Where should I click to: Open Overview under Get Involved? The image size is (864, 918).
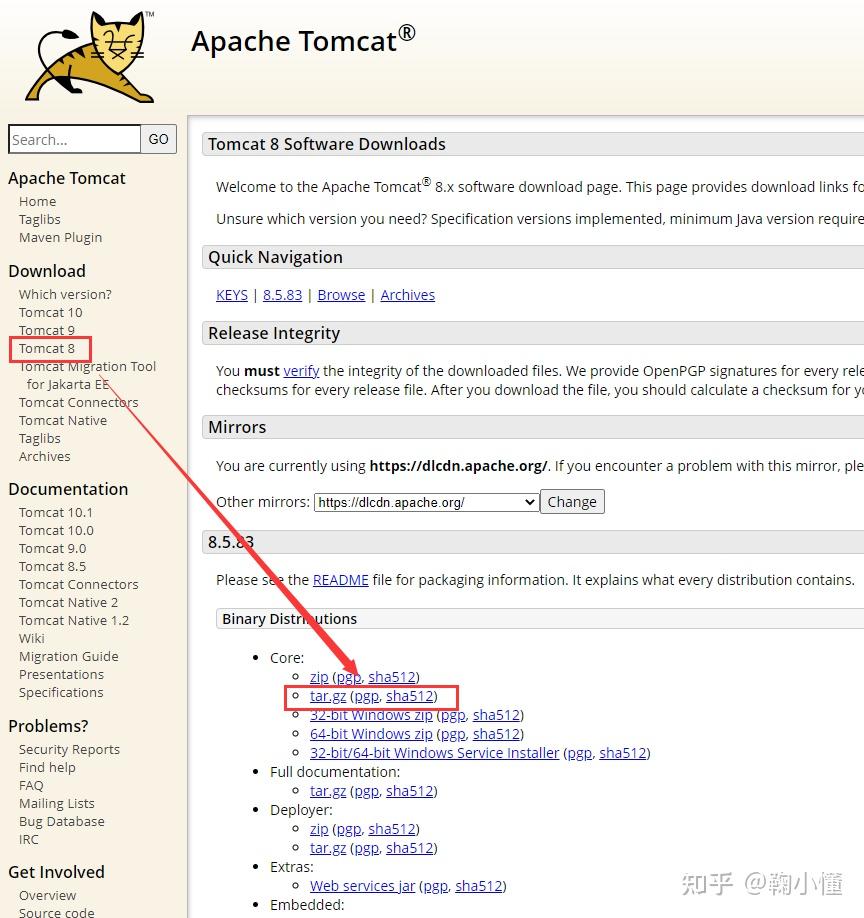pyautogui.click(x=47, y=896)
